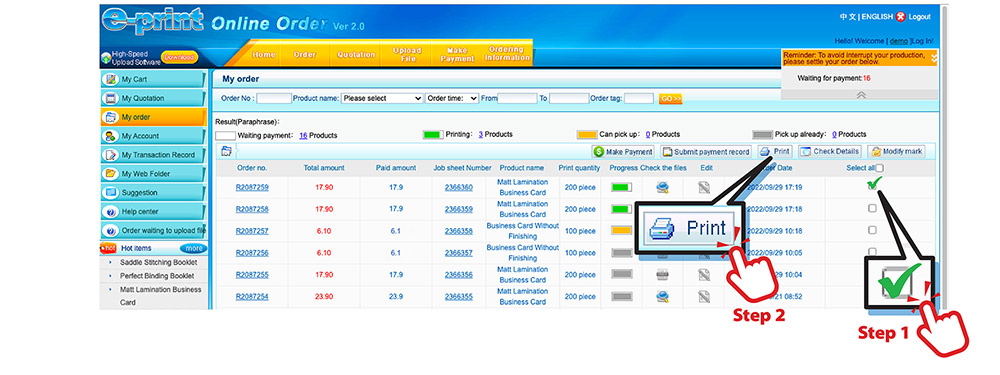Click the Download upload software button
This screenshot has height=375, width=1000.
pos(179,57)
